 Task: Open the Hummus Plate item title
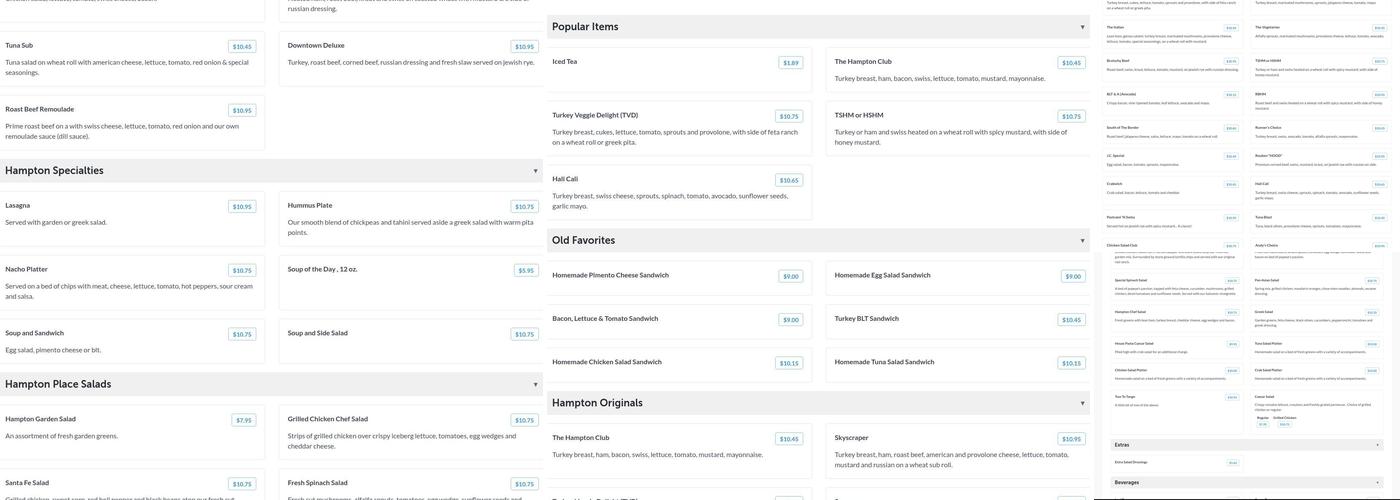tap(310, 206)
